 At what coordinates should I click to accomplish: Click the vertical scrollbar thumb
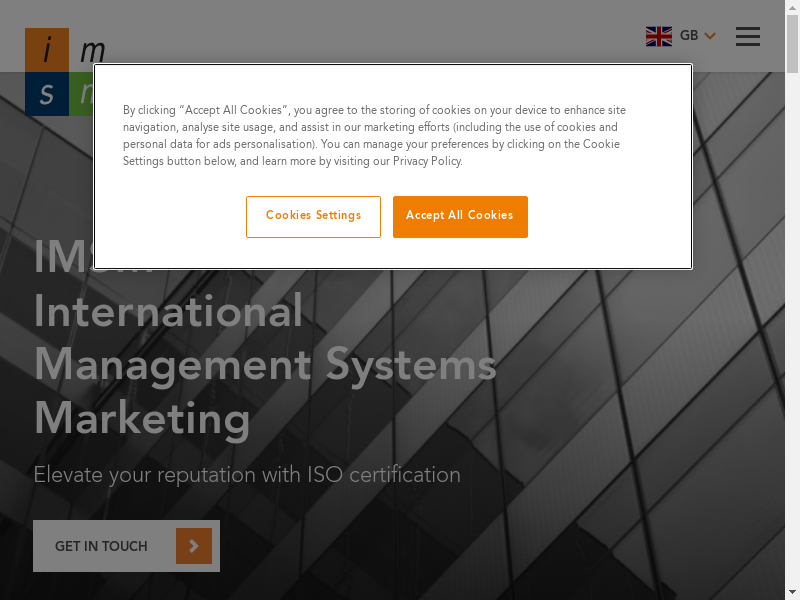792,45
